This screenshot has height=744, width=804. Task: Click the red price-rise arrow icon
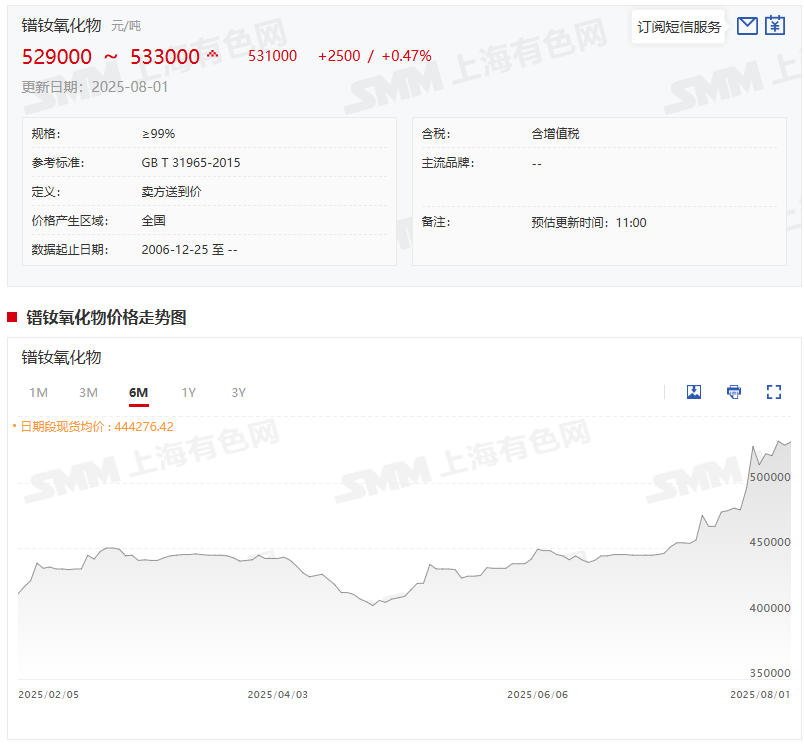(212, 54)
